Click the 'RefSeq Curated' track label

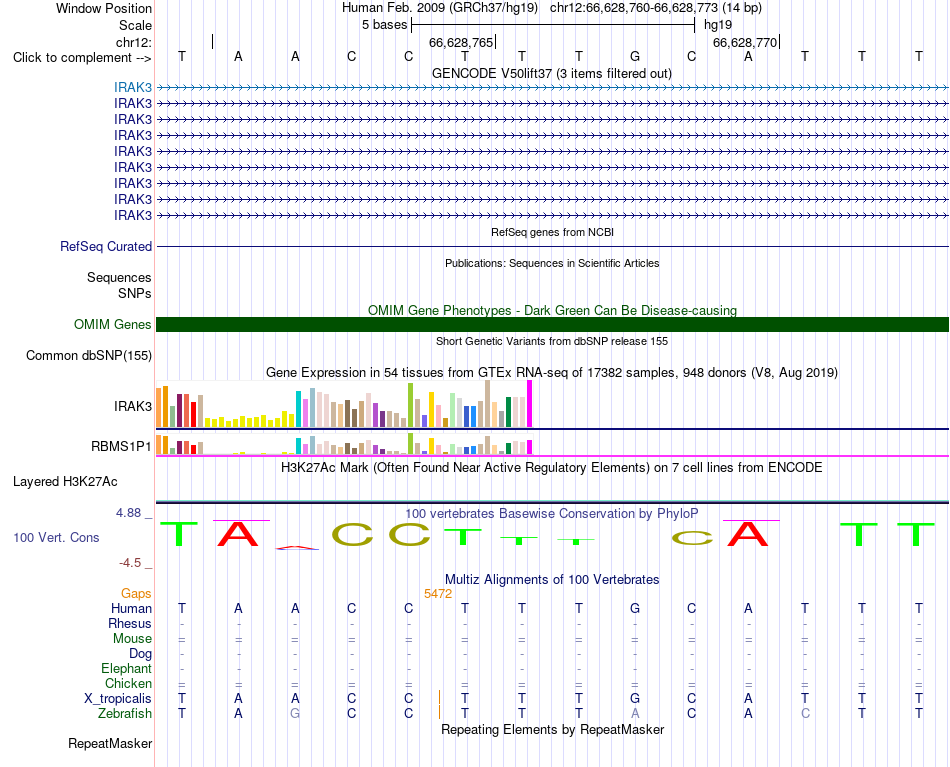pyautogui.click(x=105, y=247)
